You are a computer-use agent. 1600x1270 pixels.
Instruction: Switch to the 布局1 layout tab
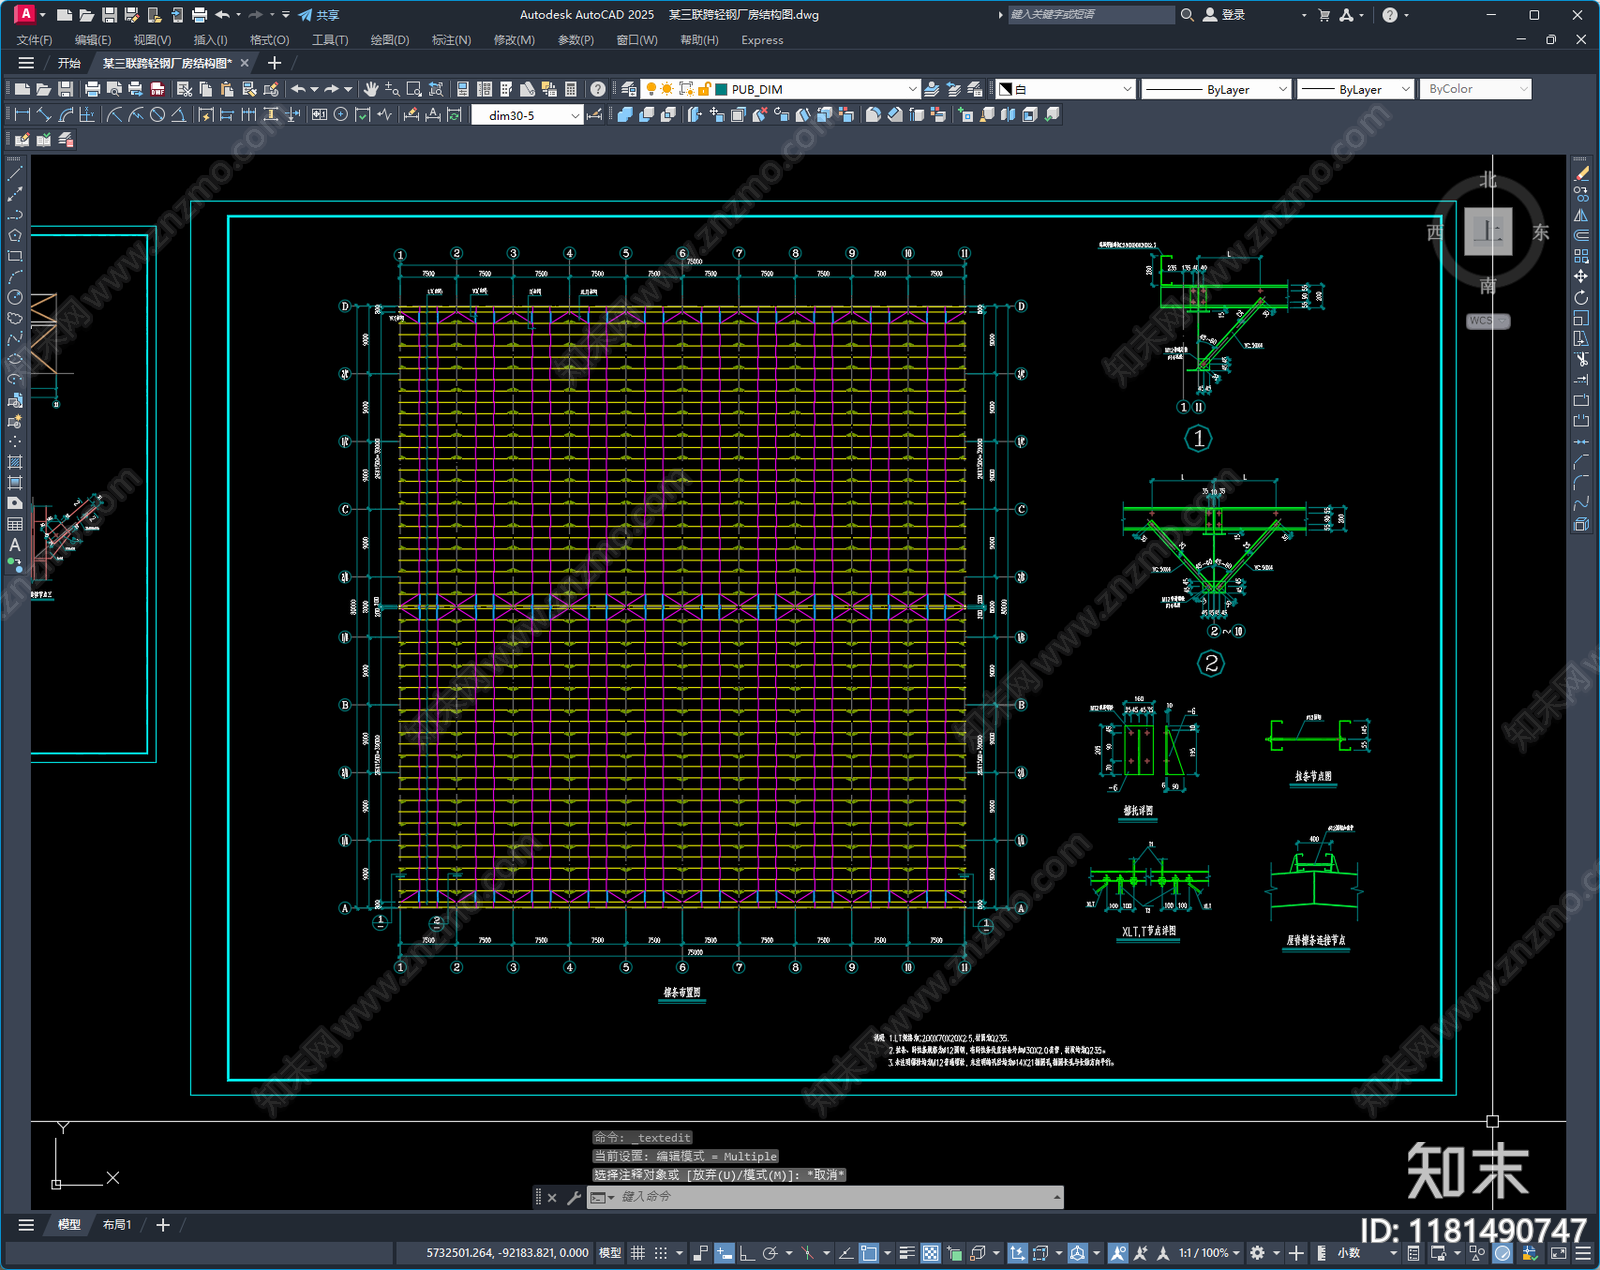coord(117,1225)
